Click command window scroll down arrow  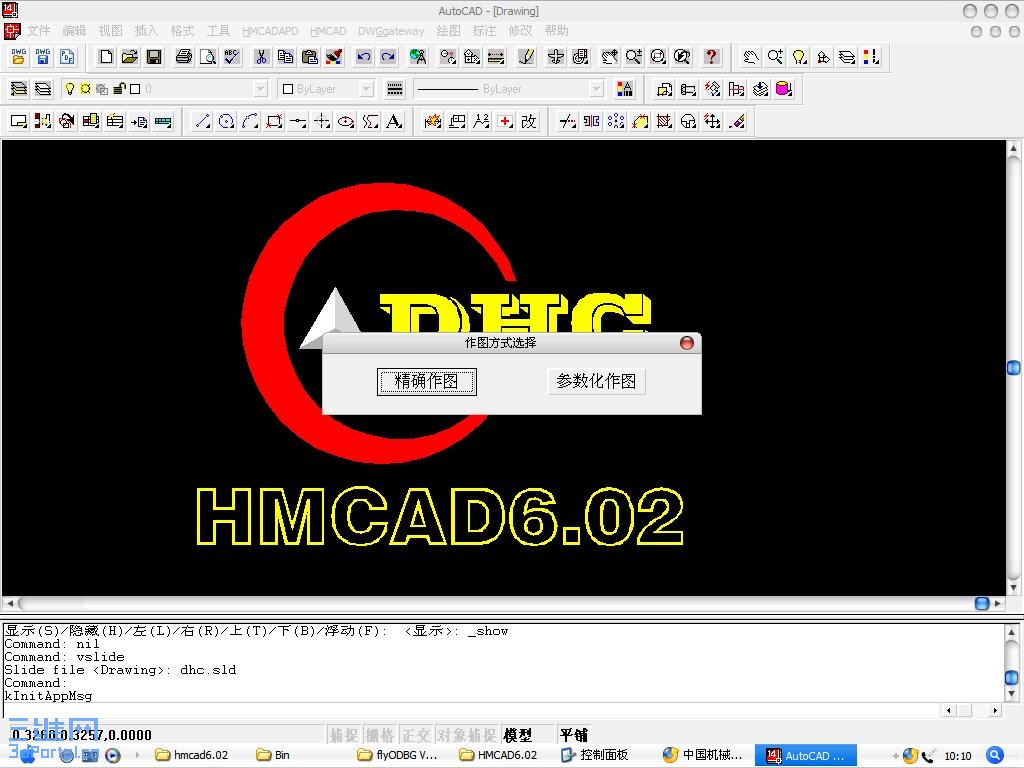point(1012,694)
